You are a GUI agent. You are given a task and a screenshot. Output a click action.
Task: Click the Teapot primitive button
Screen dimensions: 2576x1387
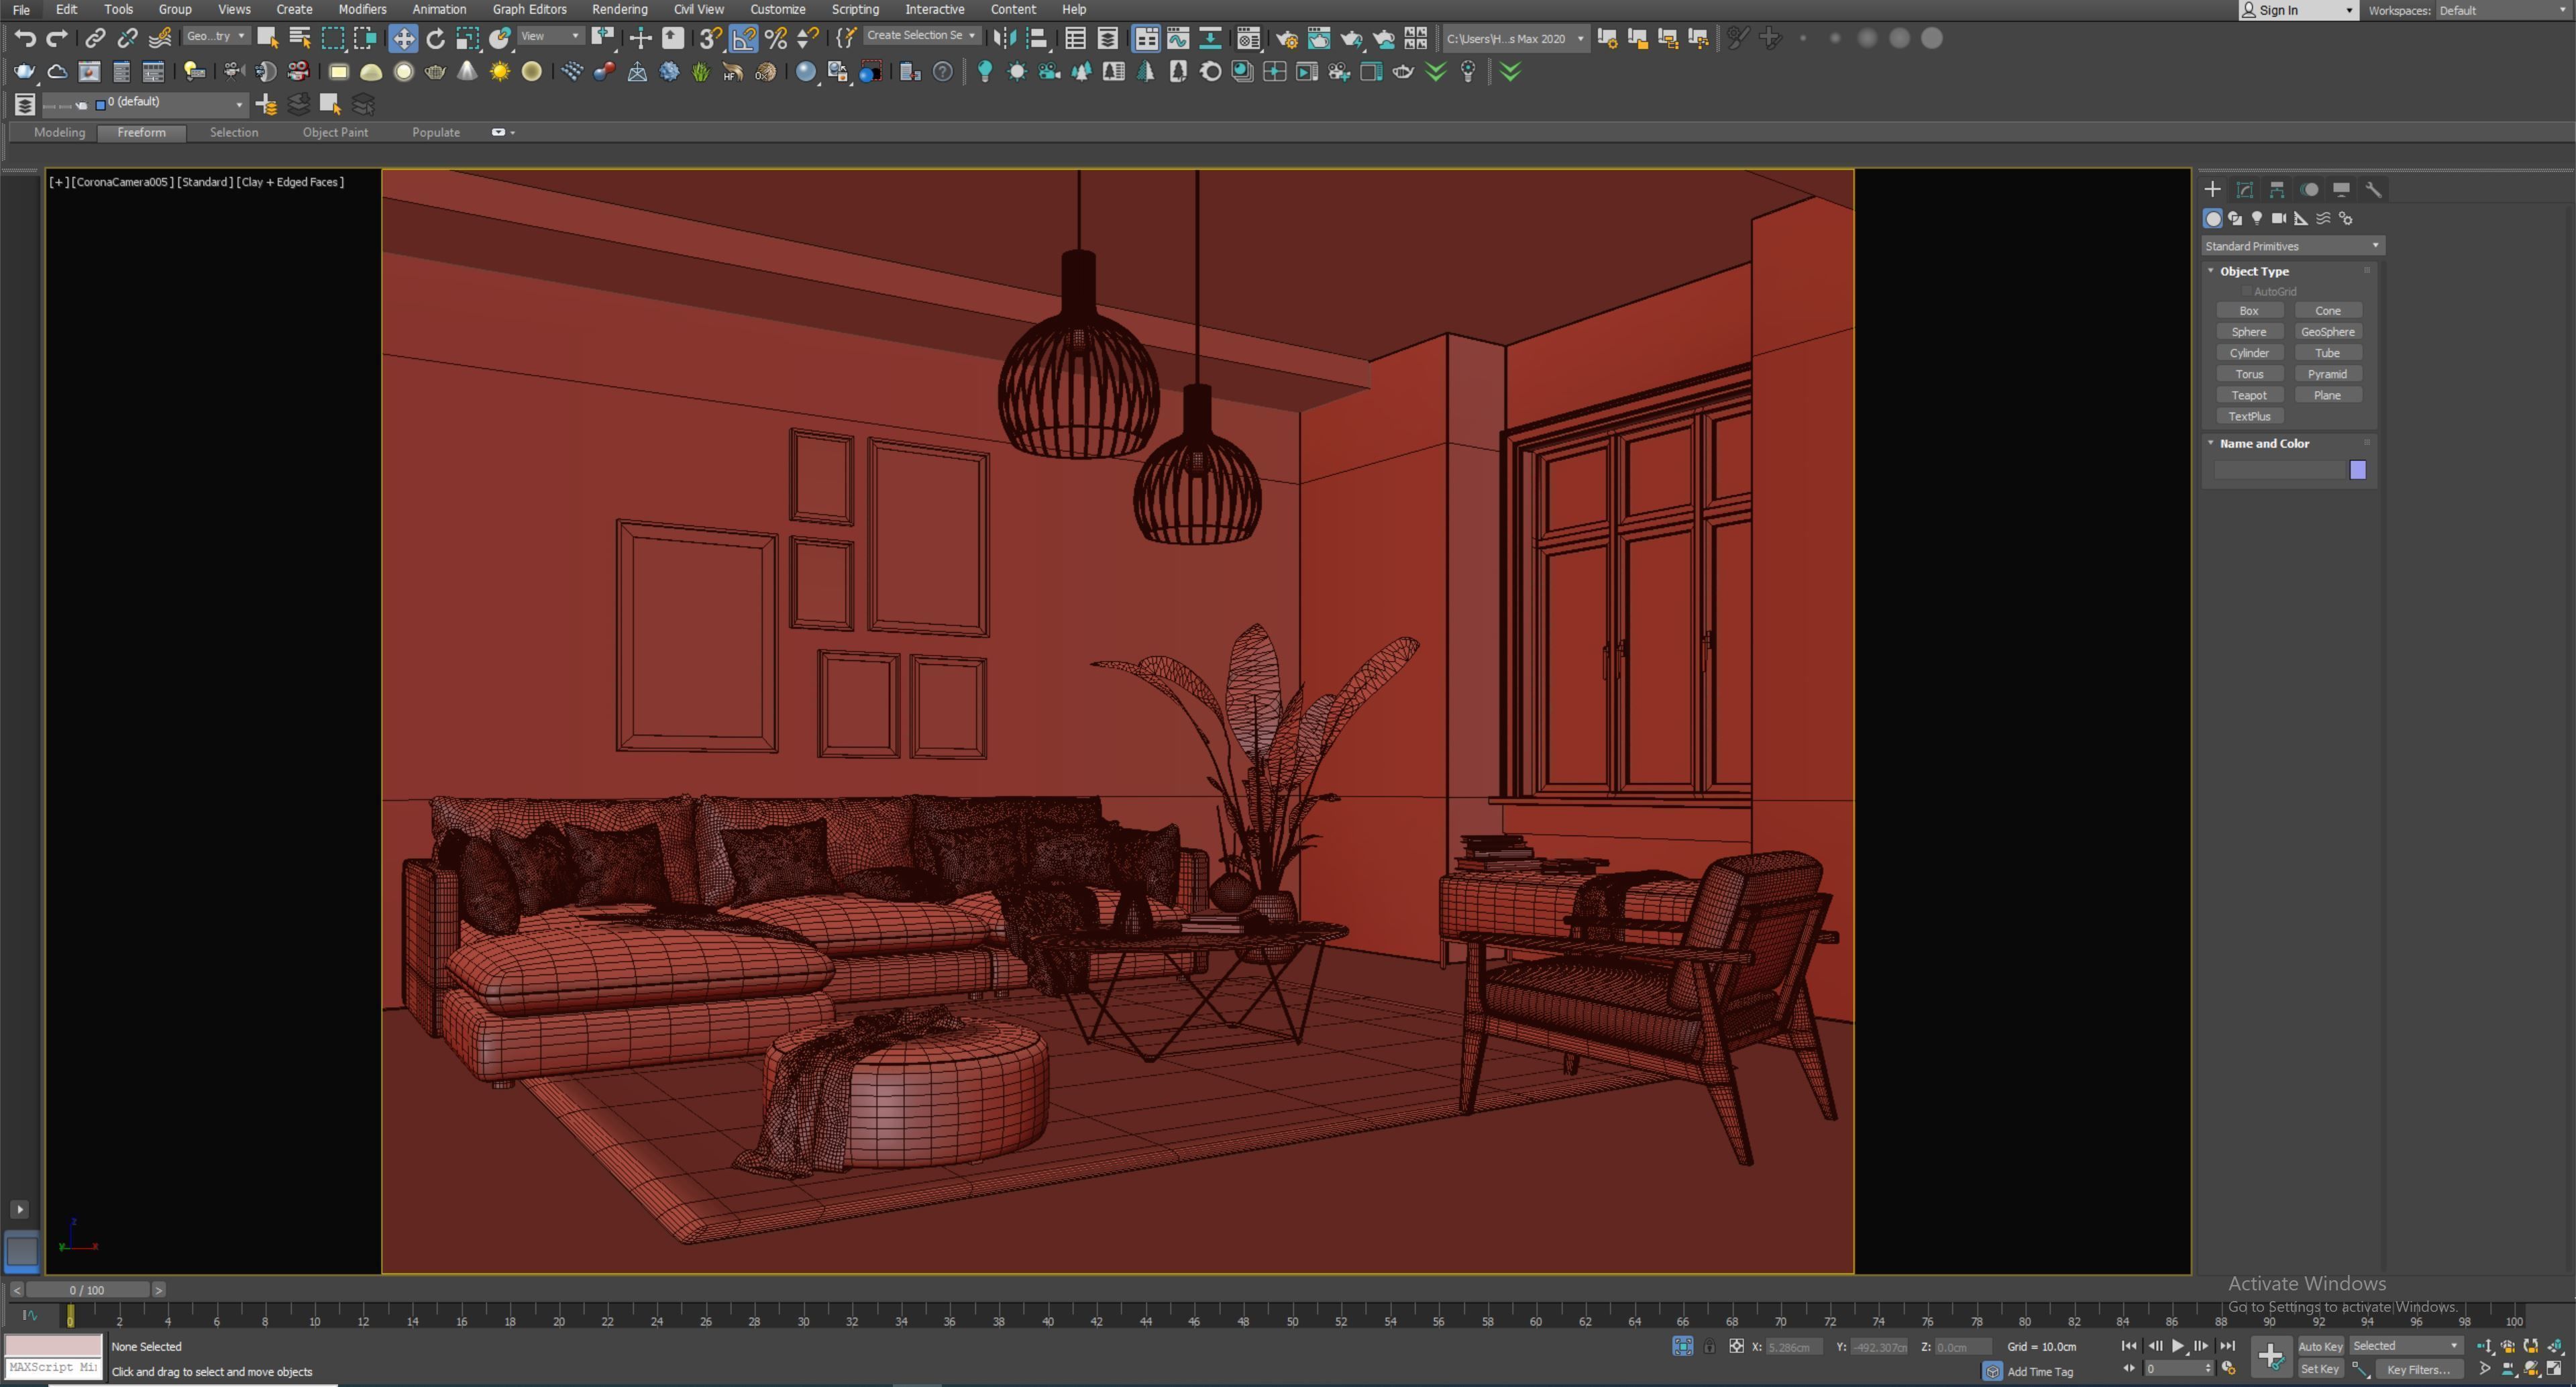click(x=2248, y=395)
